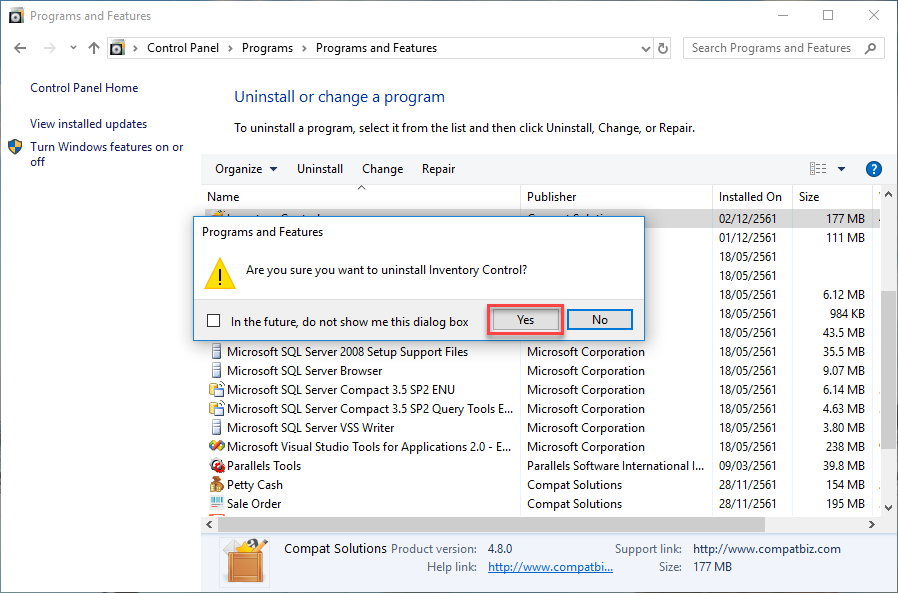Click the vertical scrollbar down arrow

point(888,508)
